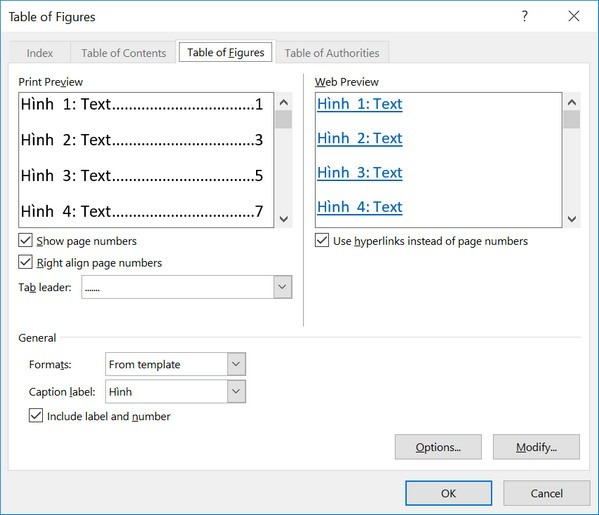The image size is (599, 515).
Task: Switch to Table of Contents tab
Action: coord(123,53)
